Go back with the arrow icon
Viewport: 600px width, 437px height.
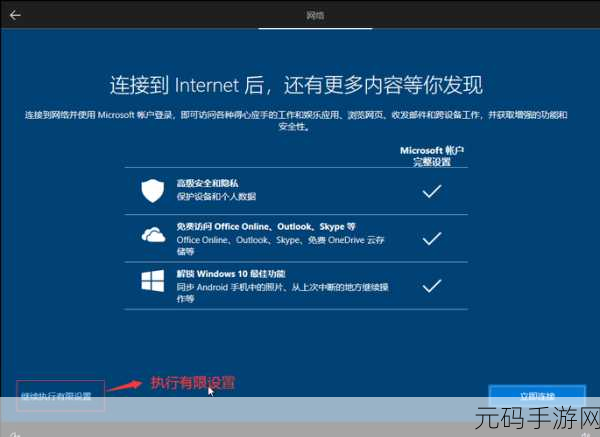(15, 15)
